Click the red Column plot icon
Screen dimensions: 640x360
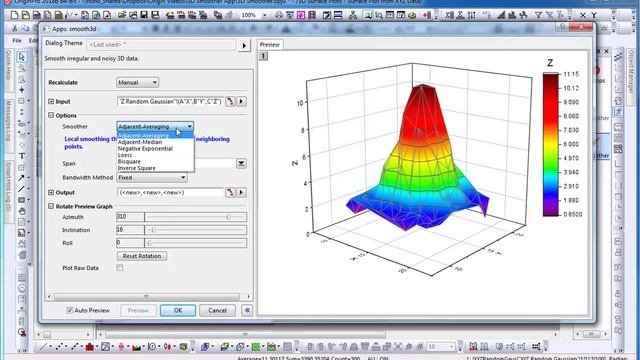[90, 347]
